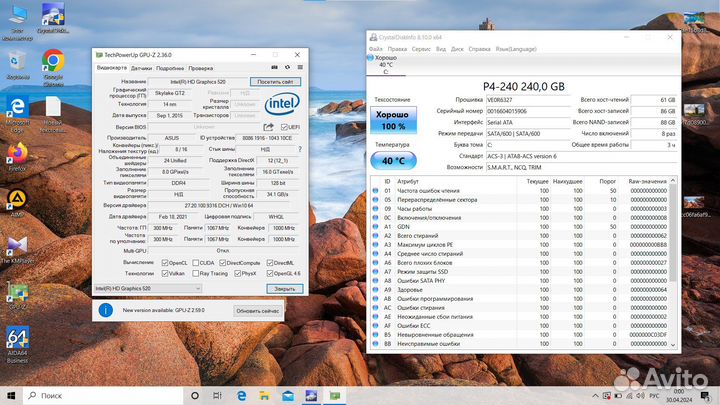Open the new text document desktop file
This screenshot has height=405, width=720.
coord(53,114)
